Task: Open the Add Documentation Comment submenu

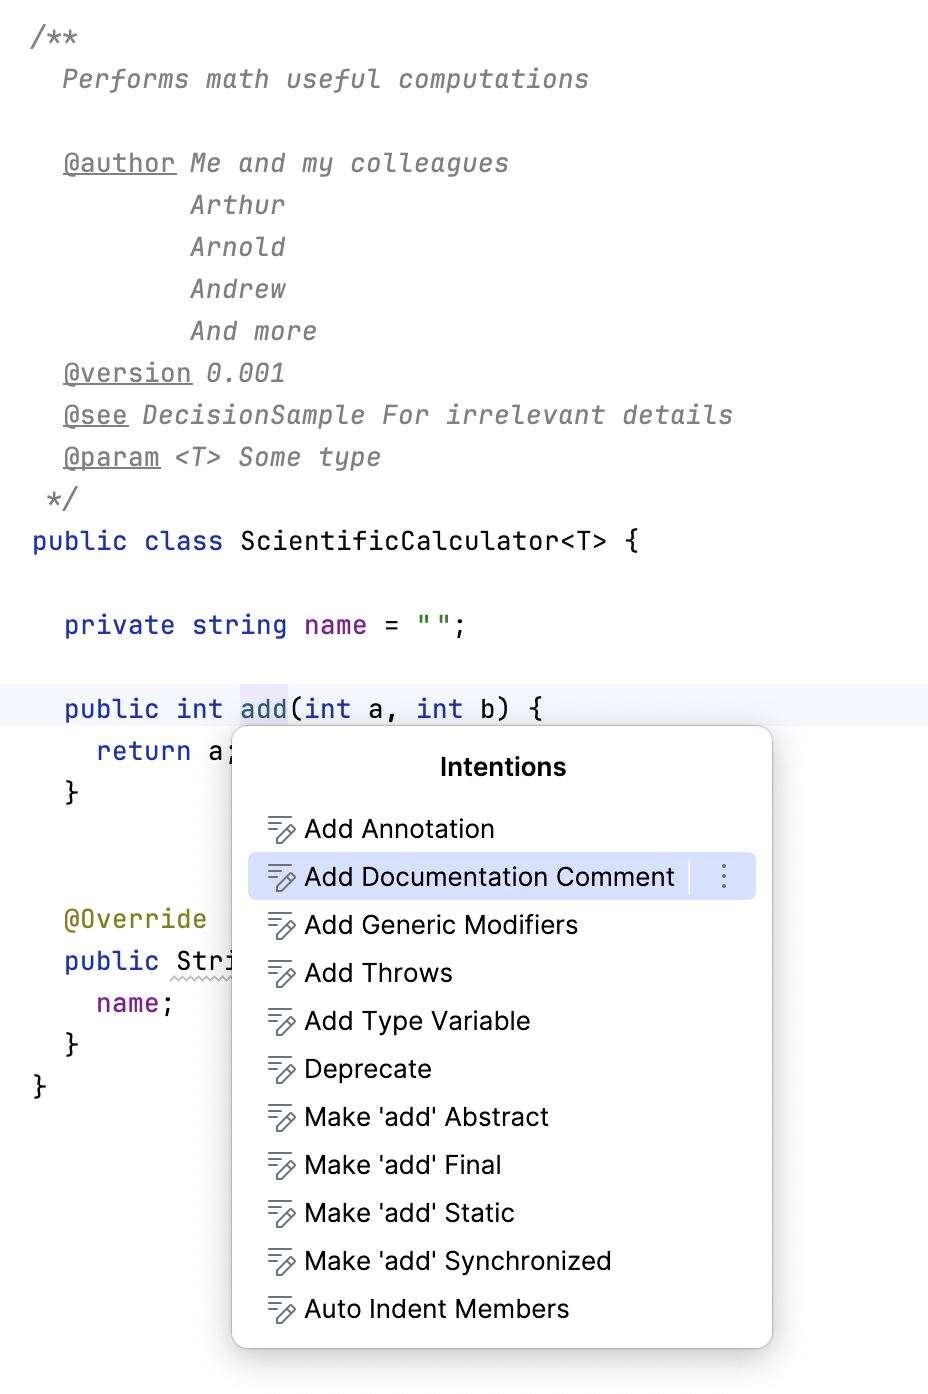Action: pyautogui.click(x=724, y=876)
